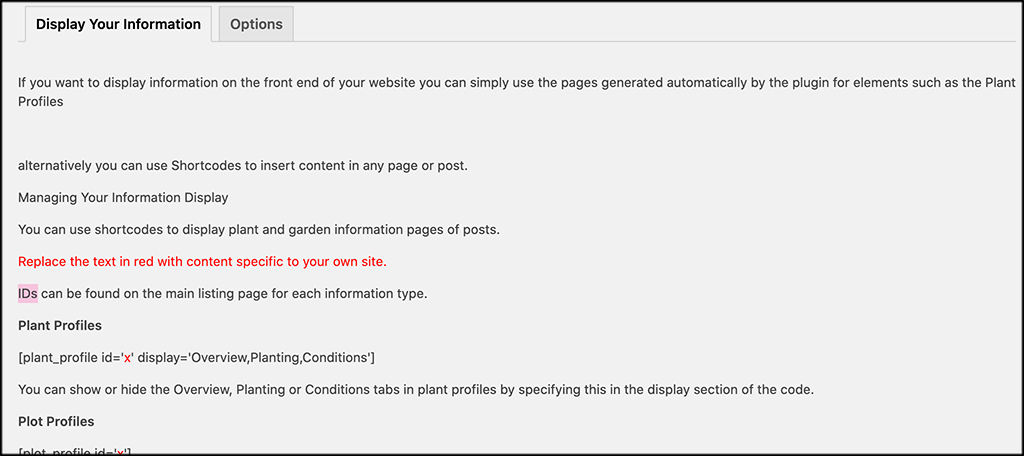Click the red x in plant_profile shortcode

click(127, 358)
